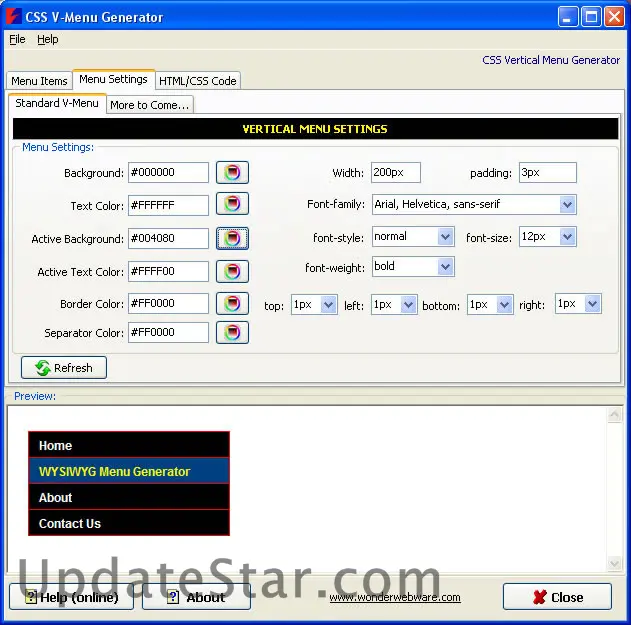Pick a color for Separator Color
Image resolution: width=631 pixels, height=625 pixels.
click(x=232, y=332)
